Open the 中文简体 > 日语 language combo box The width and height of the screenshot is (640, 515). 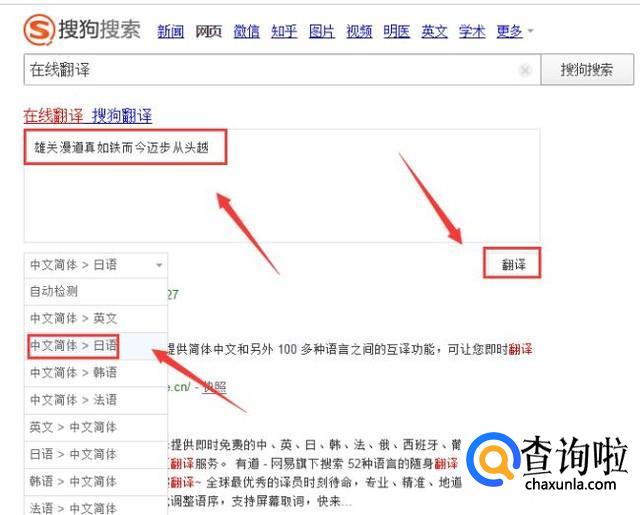pyautogui.click(x=96, y=265)
